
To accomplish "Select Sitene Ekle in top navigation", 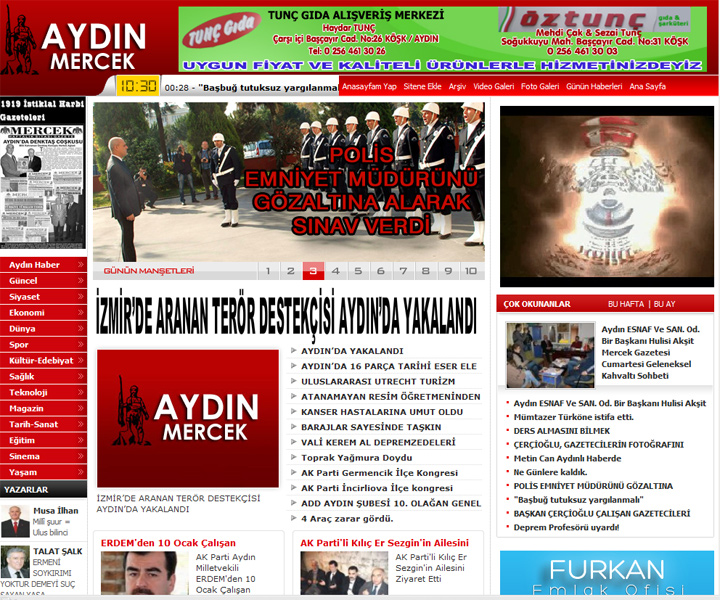I will point(422,86).
